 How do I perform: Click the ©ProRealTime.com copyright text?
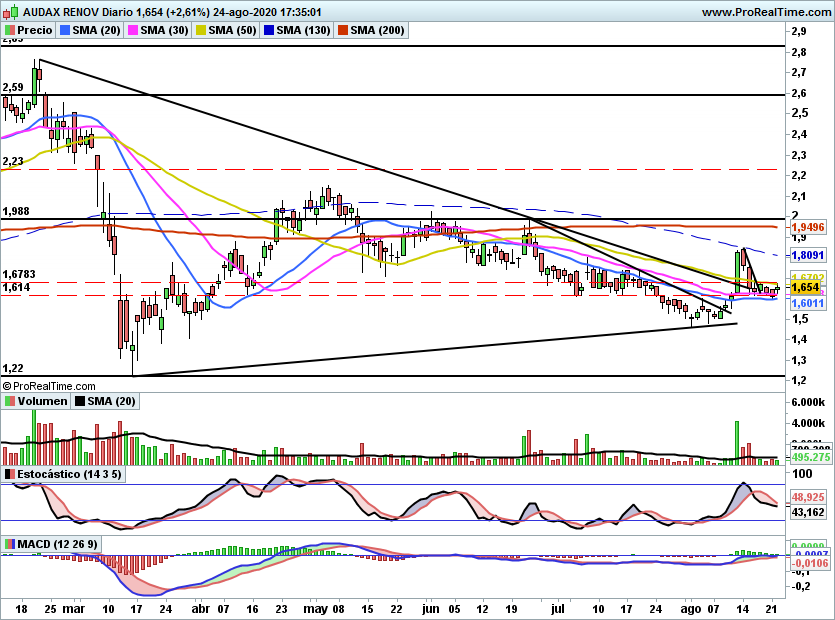49,386
